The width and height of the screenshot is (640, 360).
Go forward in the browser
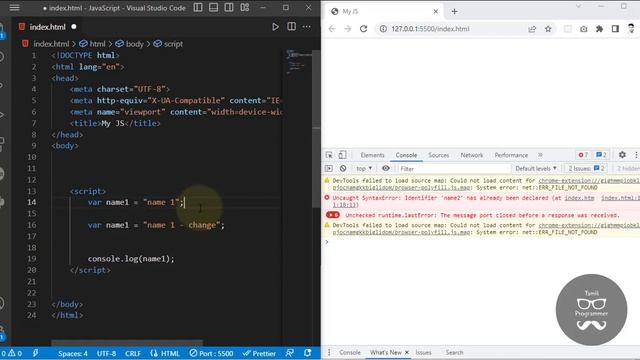(x=347, y=29)
